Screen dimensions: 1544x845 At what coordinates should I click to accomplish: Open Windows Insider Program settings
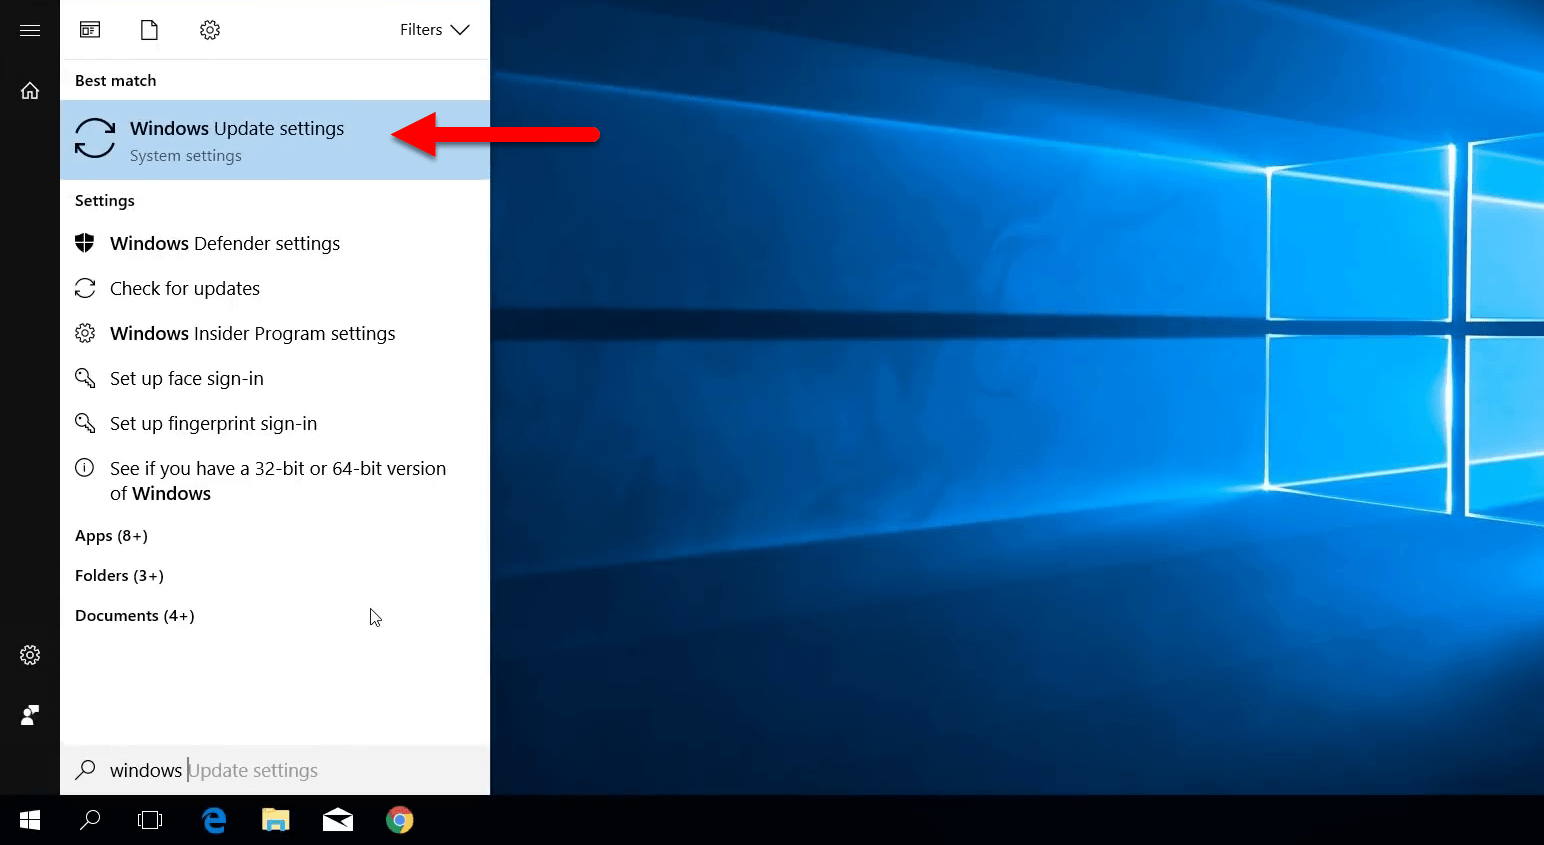pyautogui.click(x=275, y=334)
